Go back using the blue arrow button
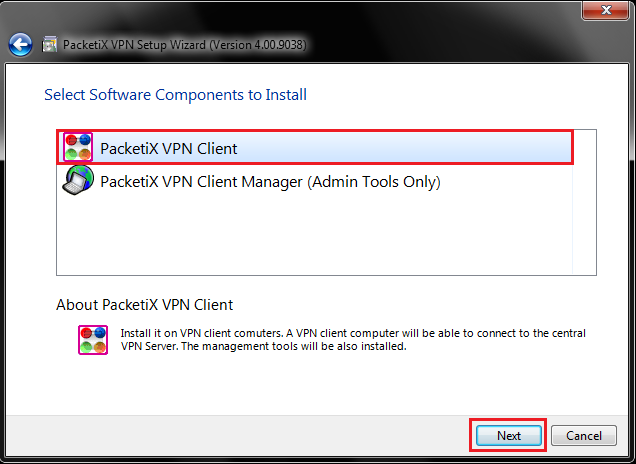Image resolution: width=636 pixels, height=464 pixels. click(x=20, y=44)
